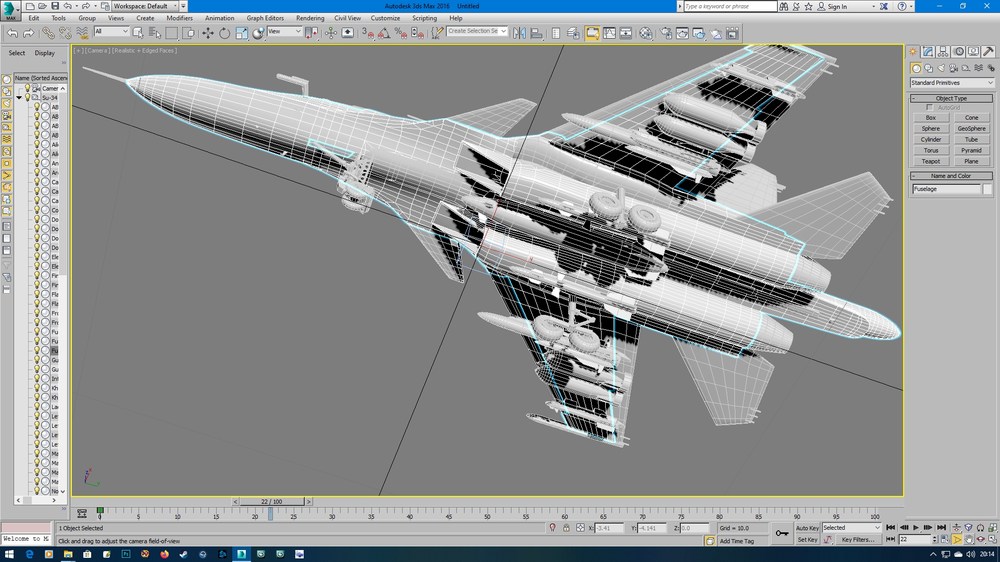1000x562 pixels.
Task: Click the Pan View hand icon
Action: (x=969, y=539)
